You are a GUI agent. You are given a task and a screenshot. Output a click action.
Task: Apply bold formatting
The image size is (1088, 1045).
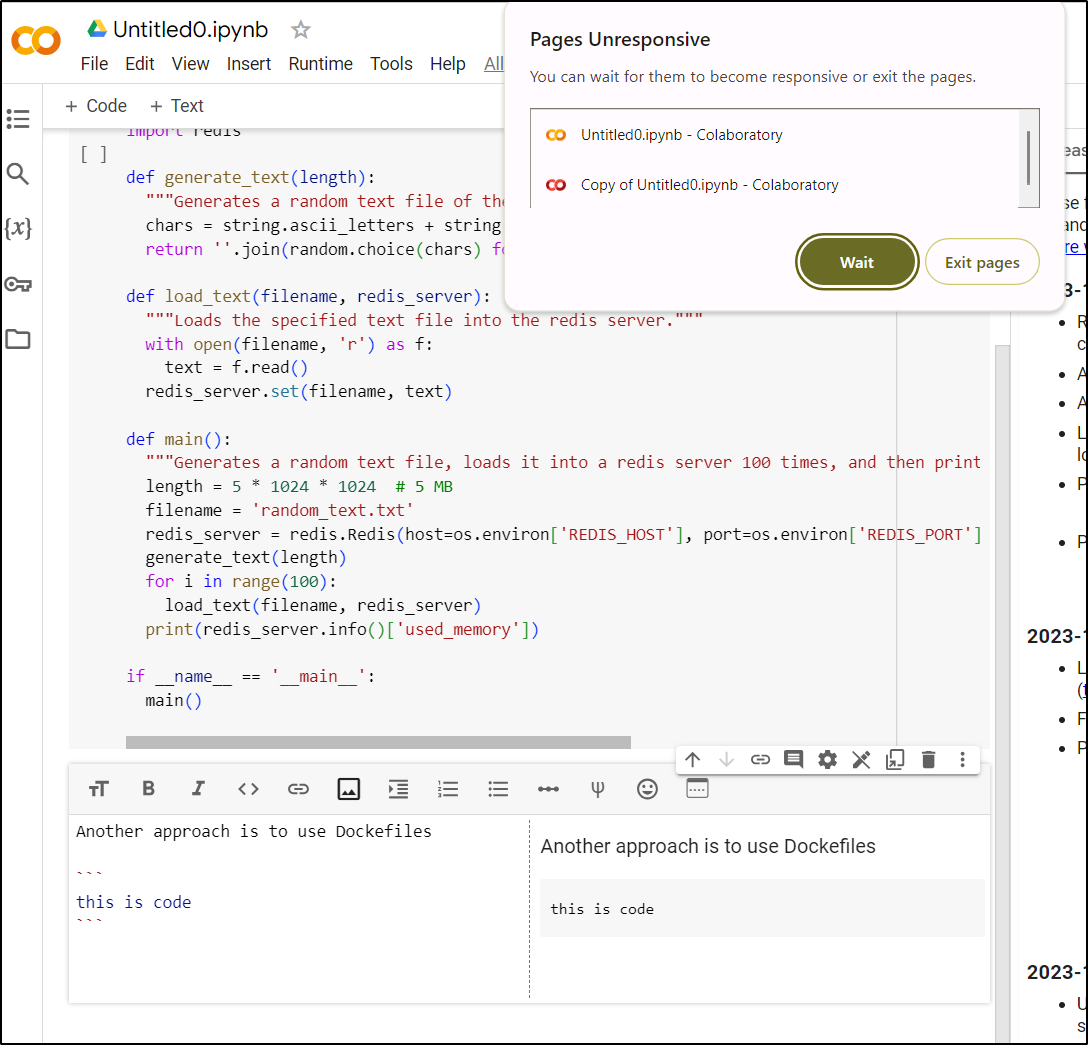pyautogui.click(x=148, y=789)
